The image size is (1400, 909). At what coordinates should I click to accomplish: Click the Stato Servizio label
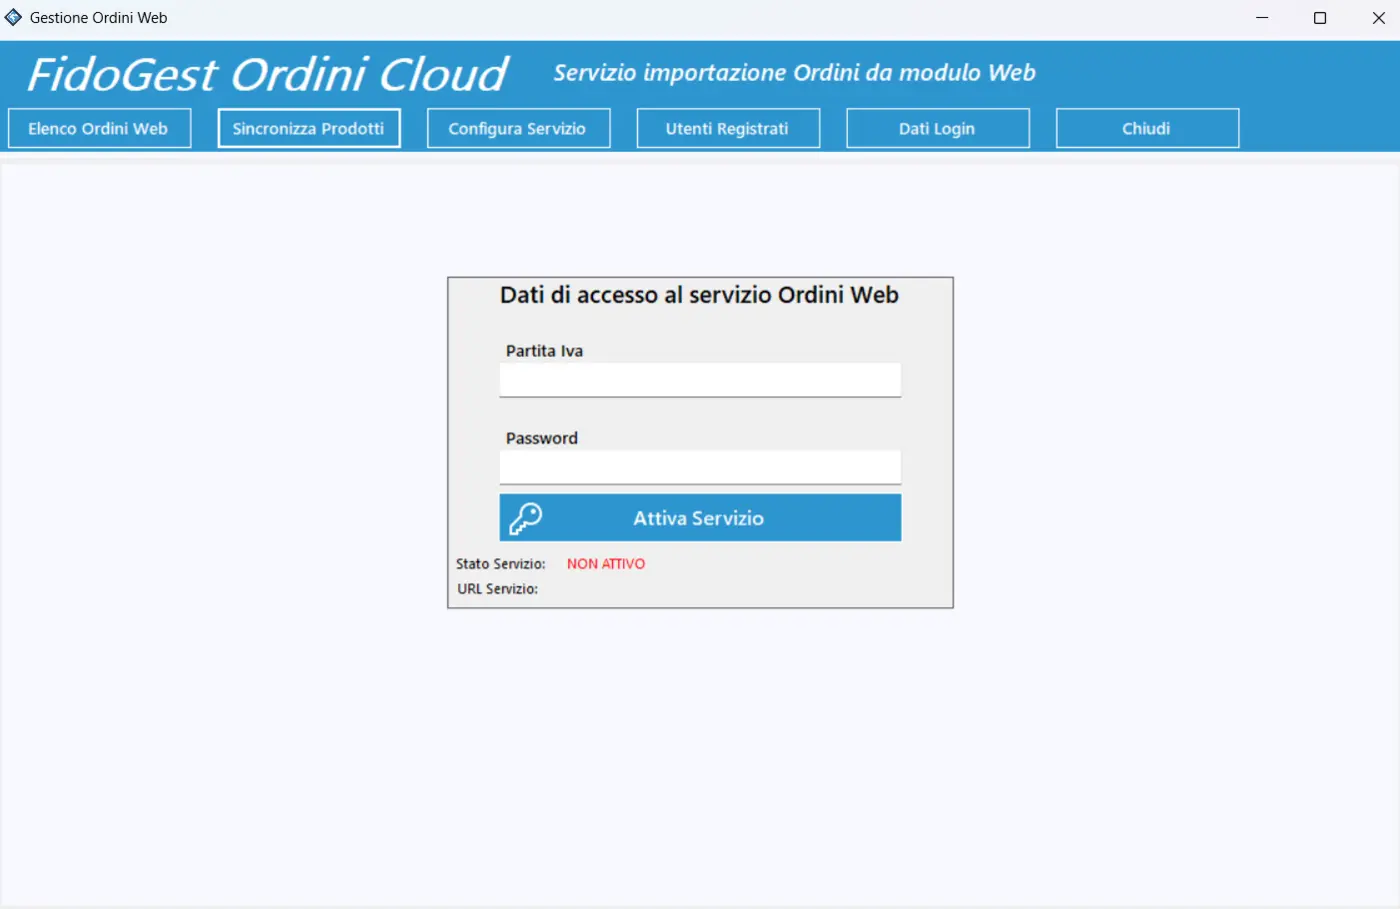coord(501,564)
